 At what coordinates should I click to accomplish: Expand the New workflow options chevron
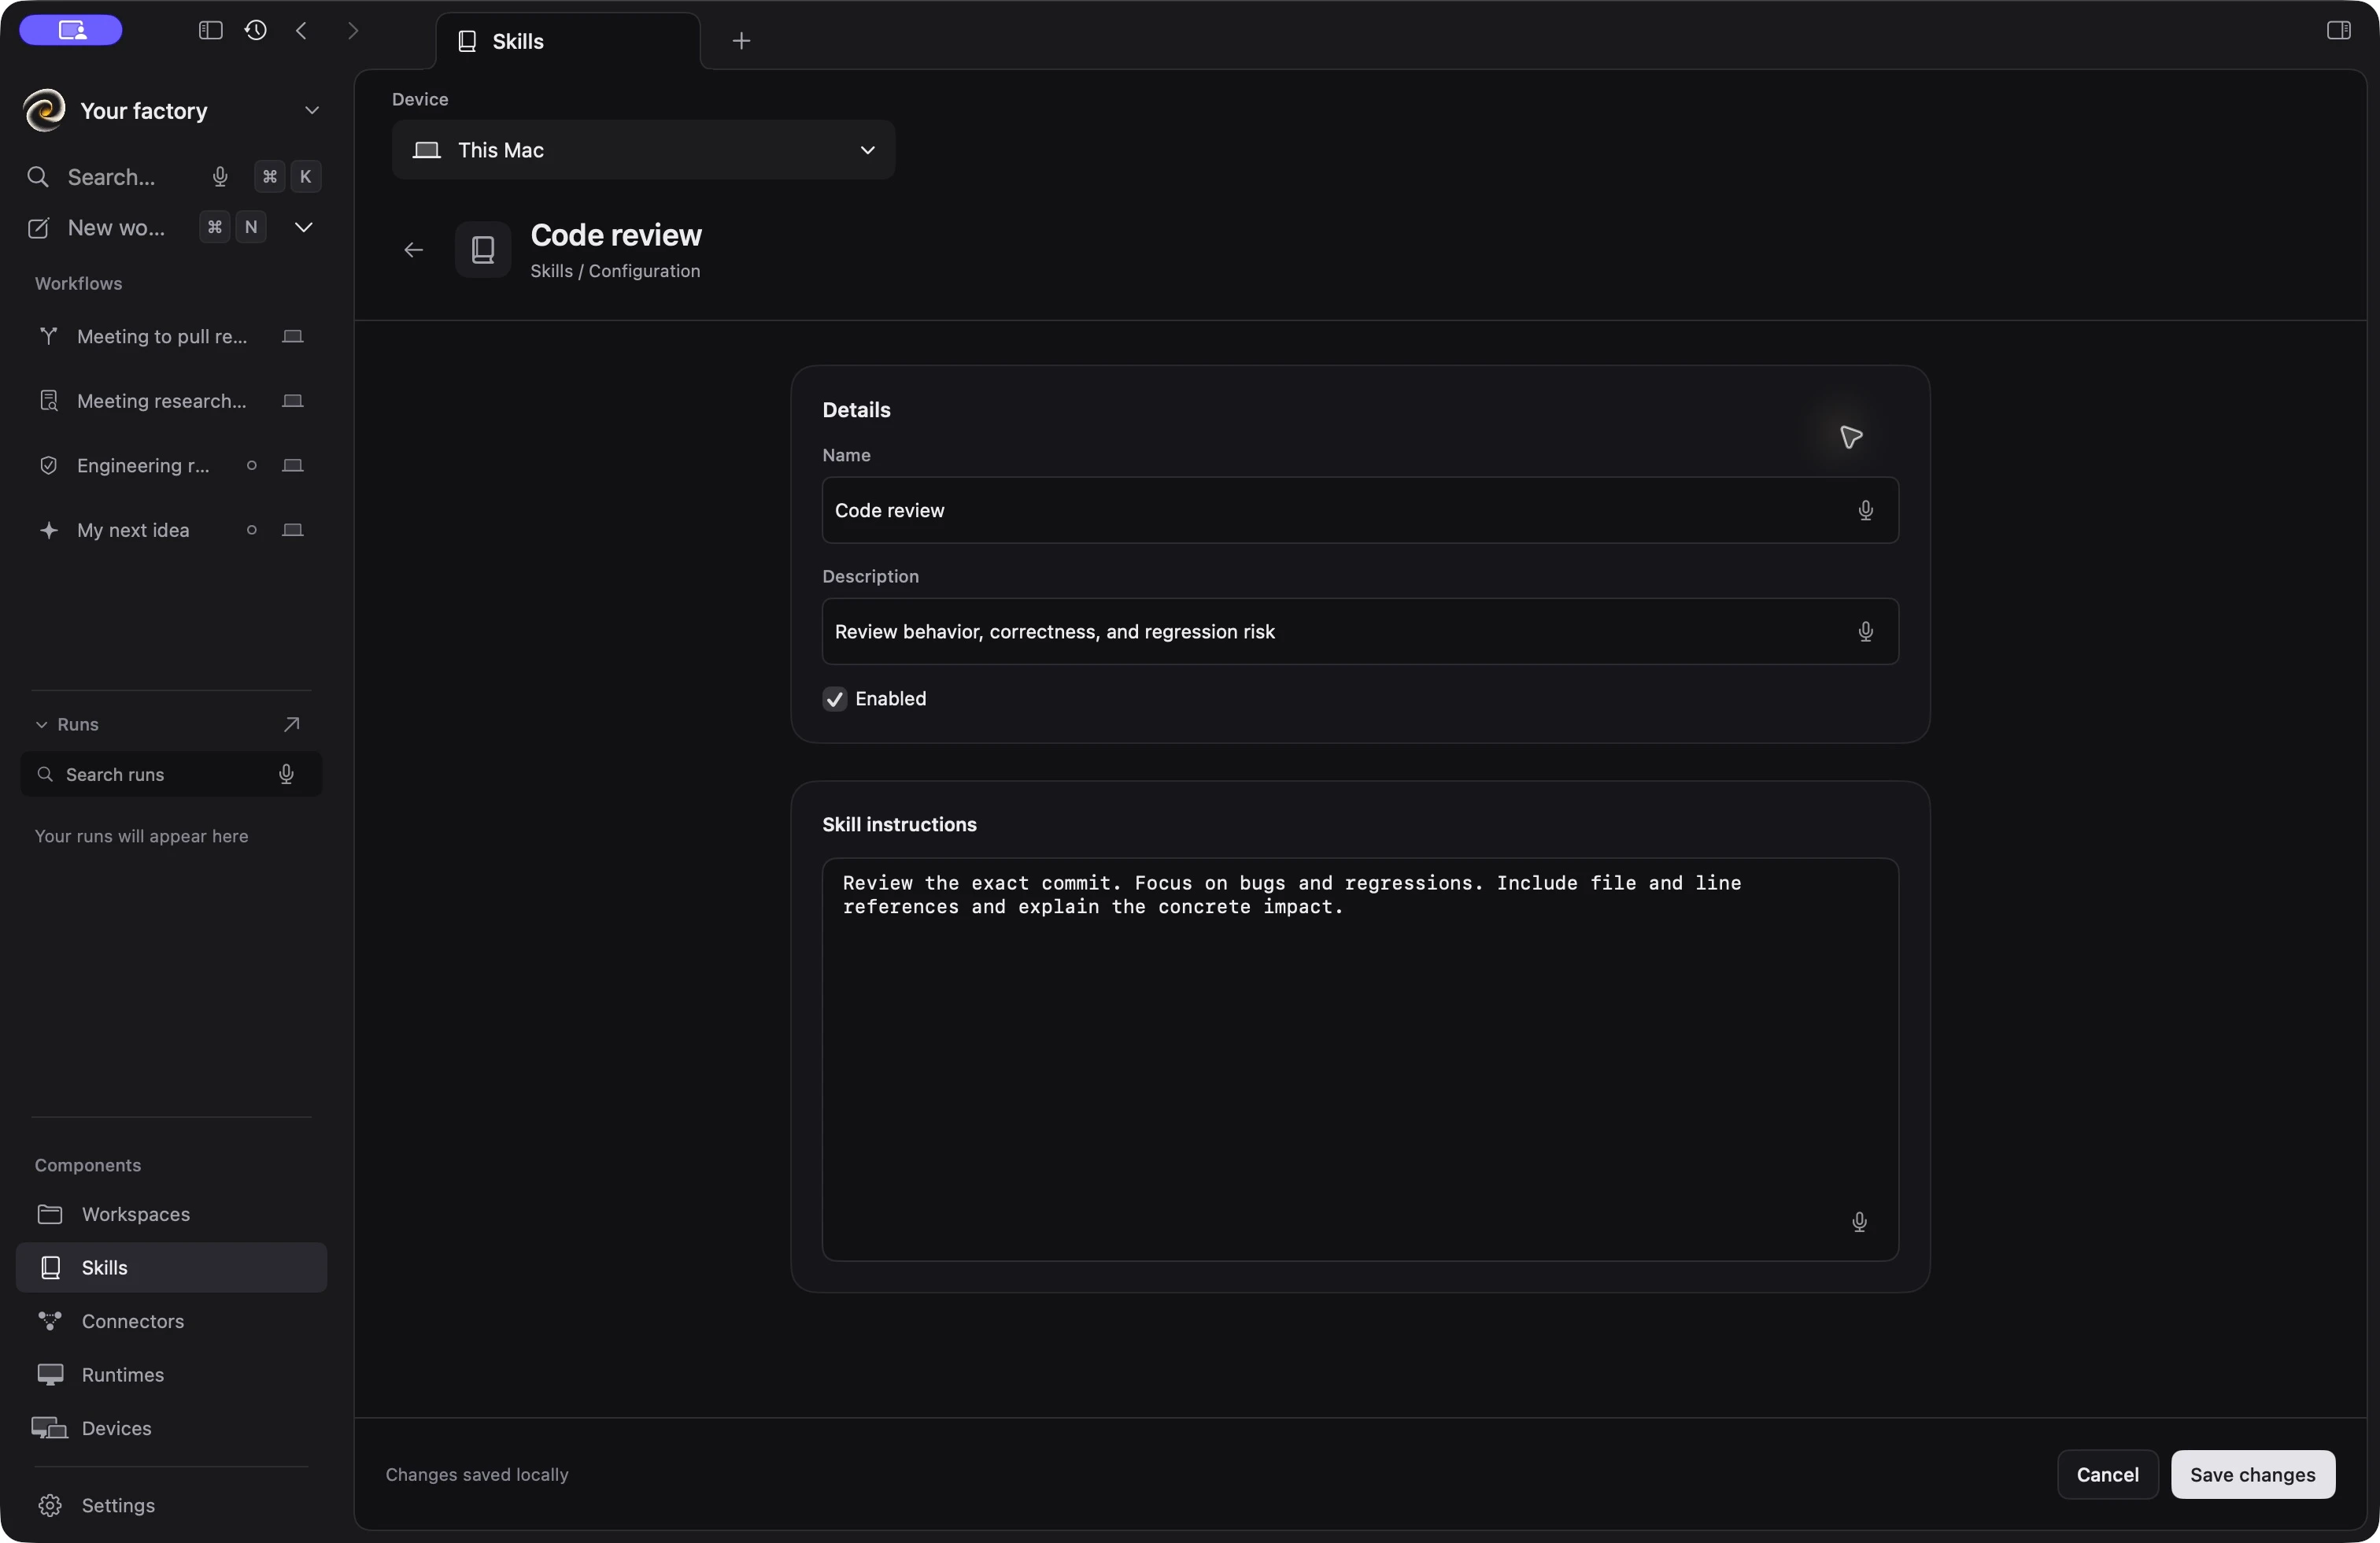[x=303, y=227]
